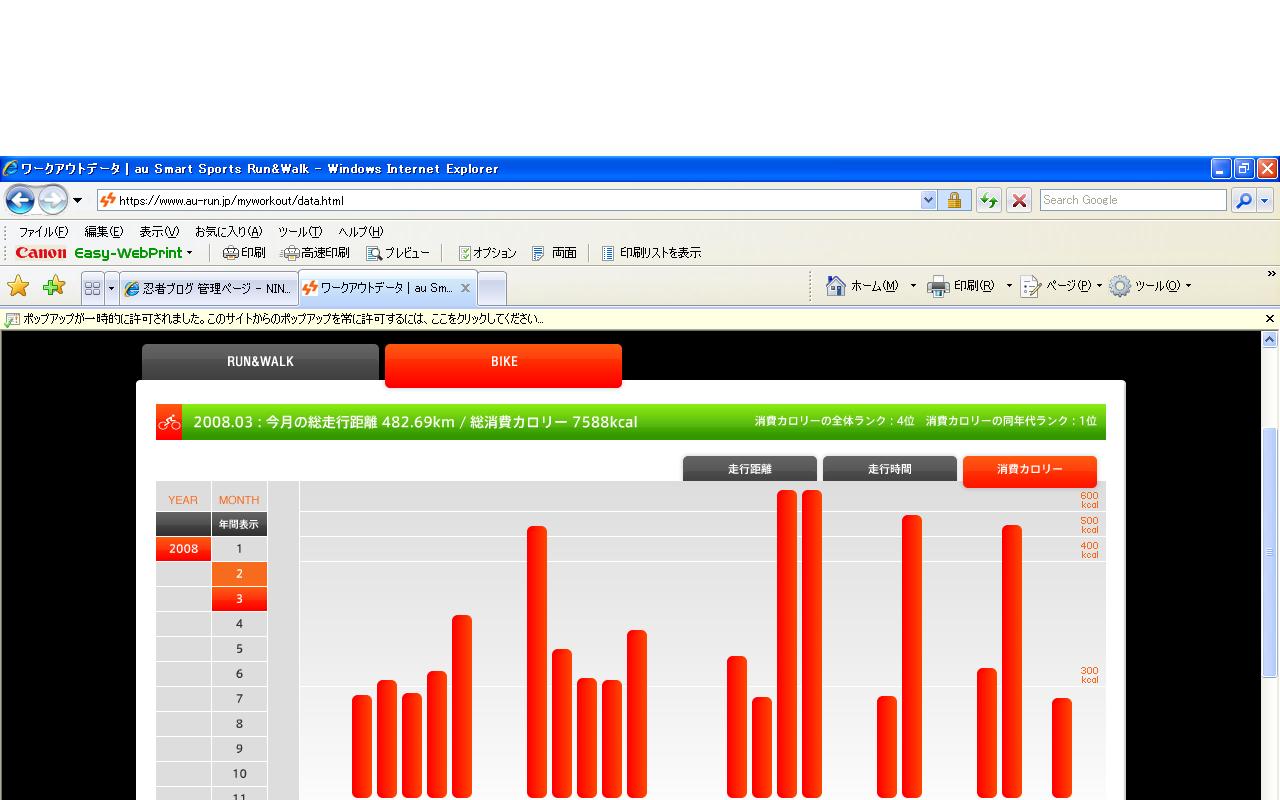Select month 5 in list

tap(239, 649)
